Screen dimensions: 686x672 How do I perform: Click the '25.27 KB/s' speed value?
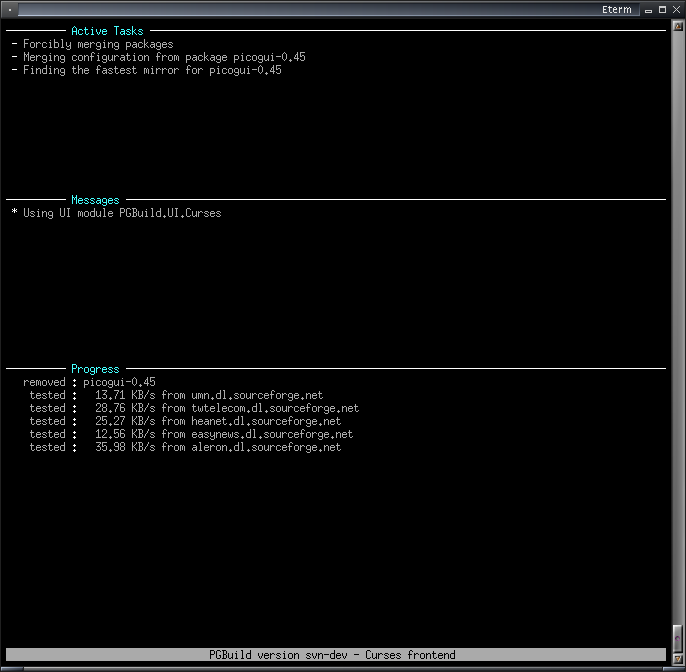[x=125, y=421]
